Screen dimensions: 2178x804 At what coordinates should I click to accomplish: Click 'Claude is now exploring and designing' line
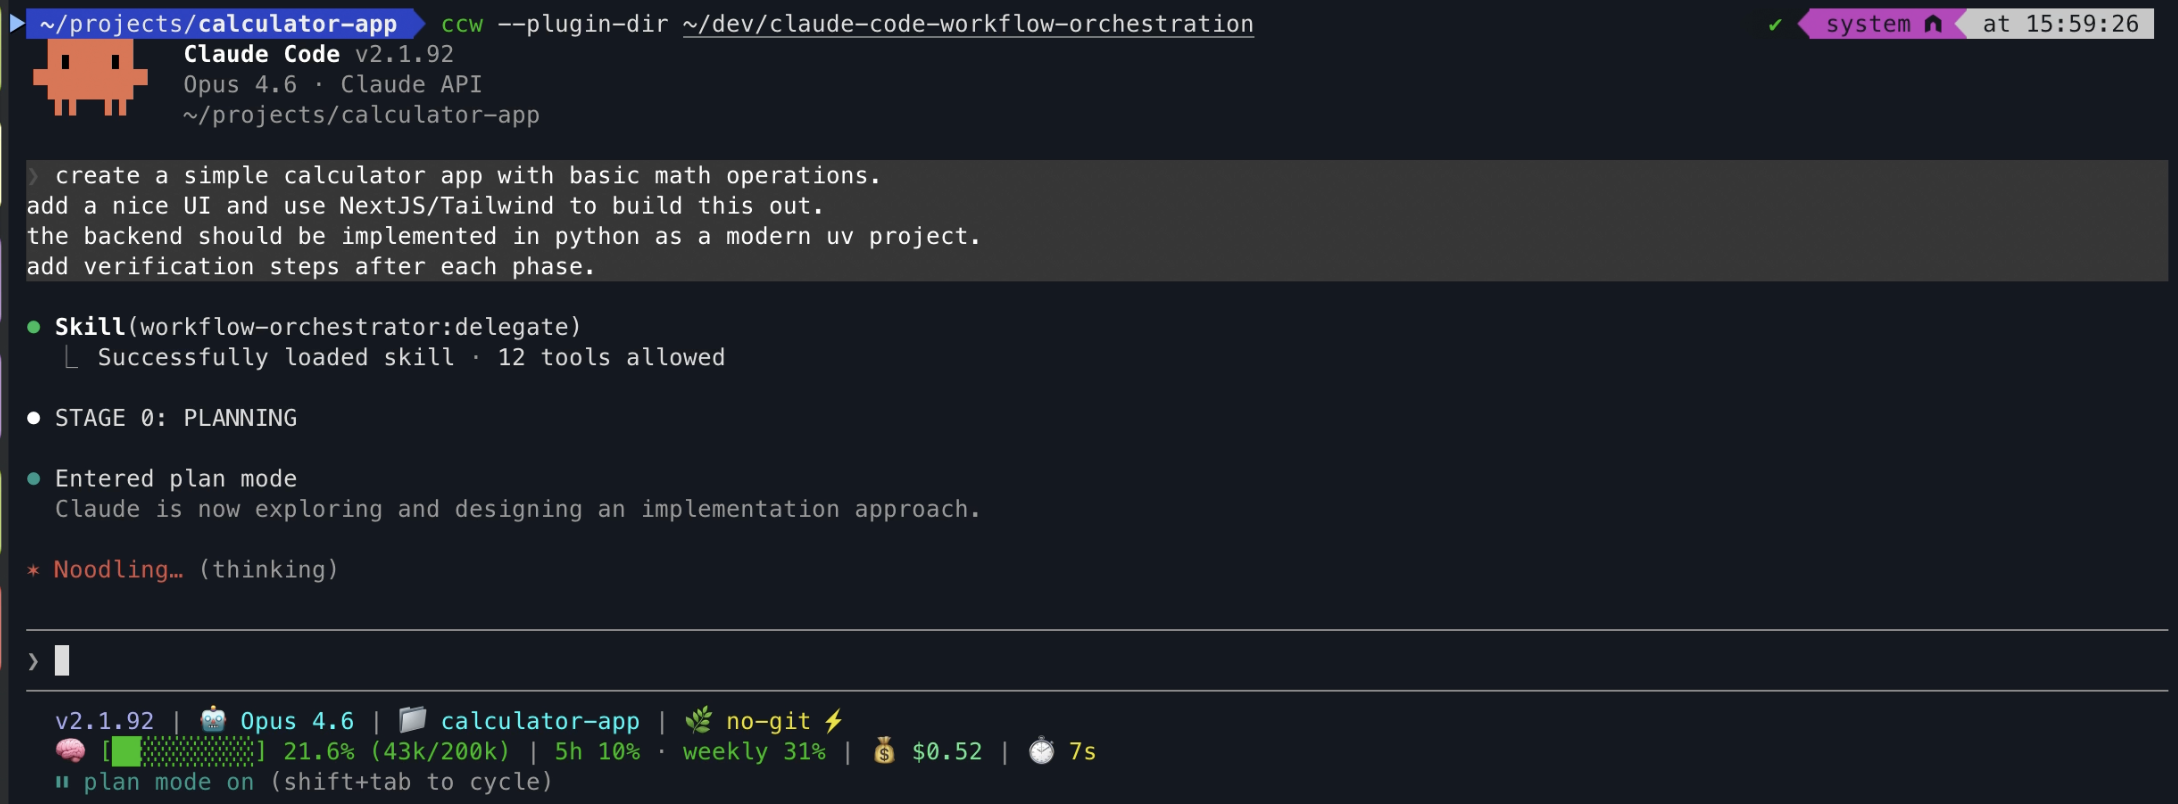pos(518,509)
